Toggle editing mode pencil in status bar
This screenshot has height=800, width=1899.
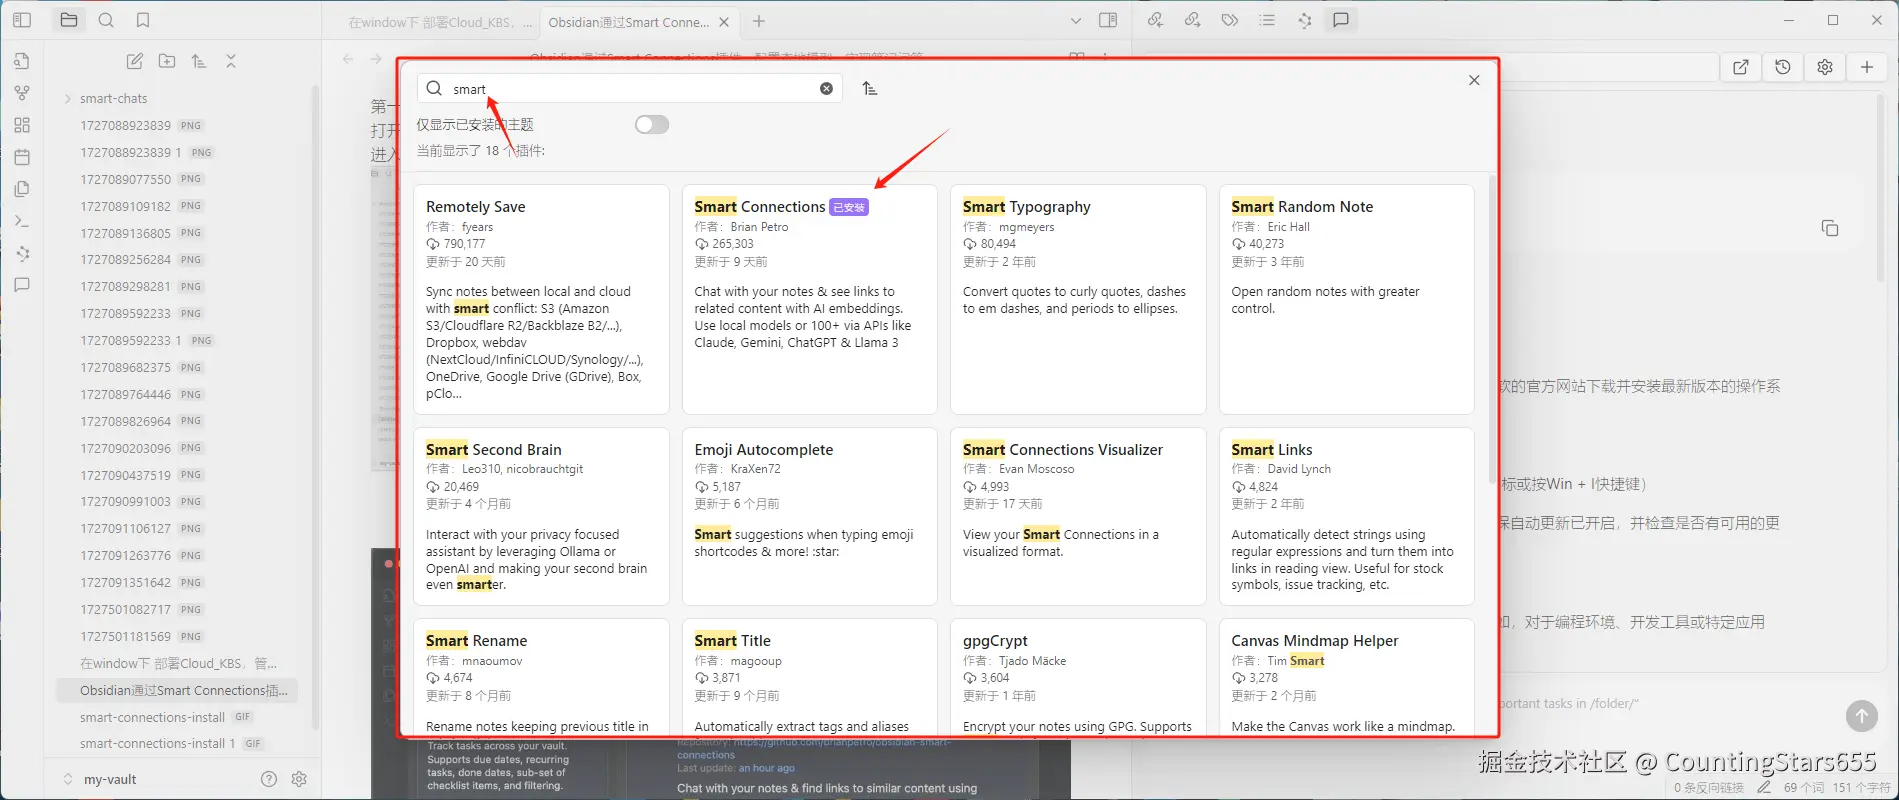tap(1764, 788)
